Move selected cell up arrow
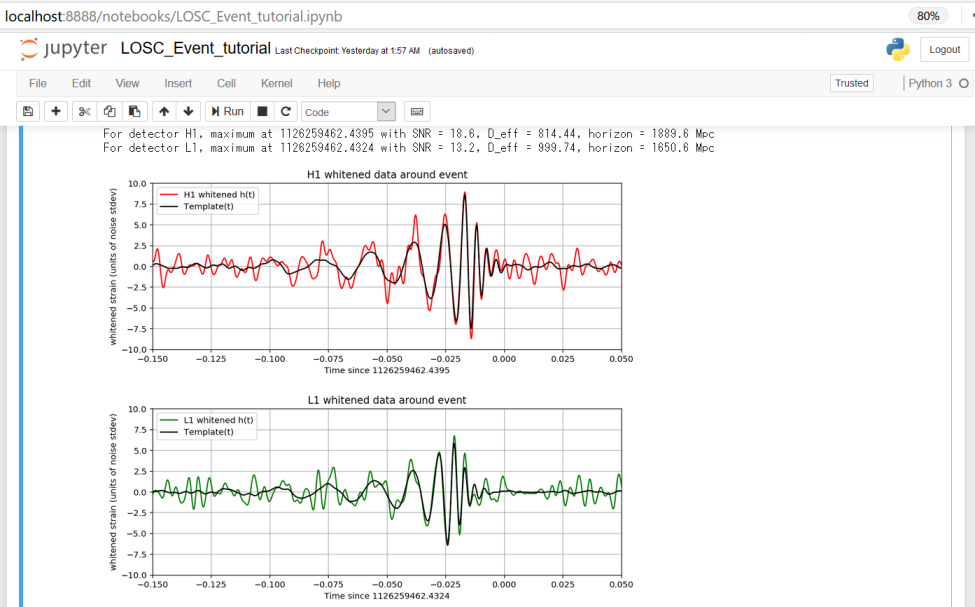This screenshot has width=975, height=607. pos(164,112)
